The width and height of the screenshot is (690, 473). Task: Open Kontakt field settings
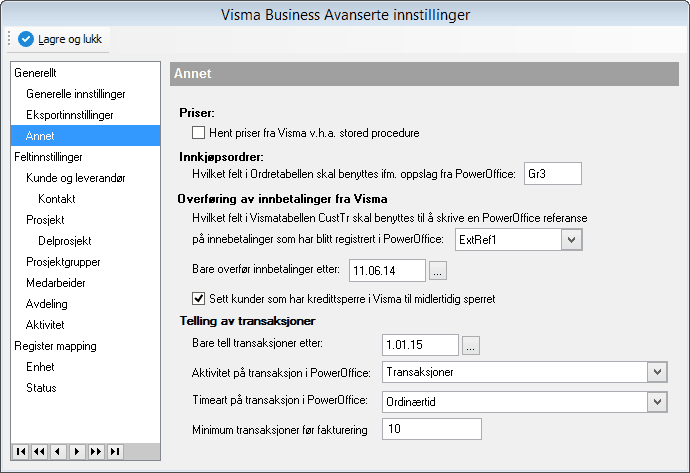pyautogui.click(x=57, y=199)
